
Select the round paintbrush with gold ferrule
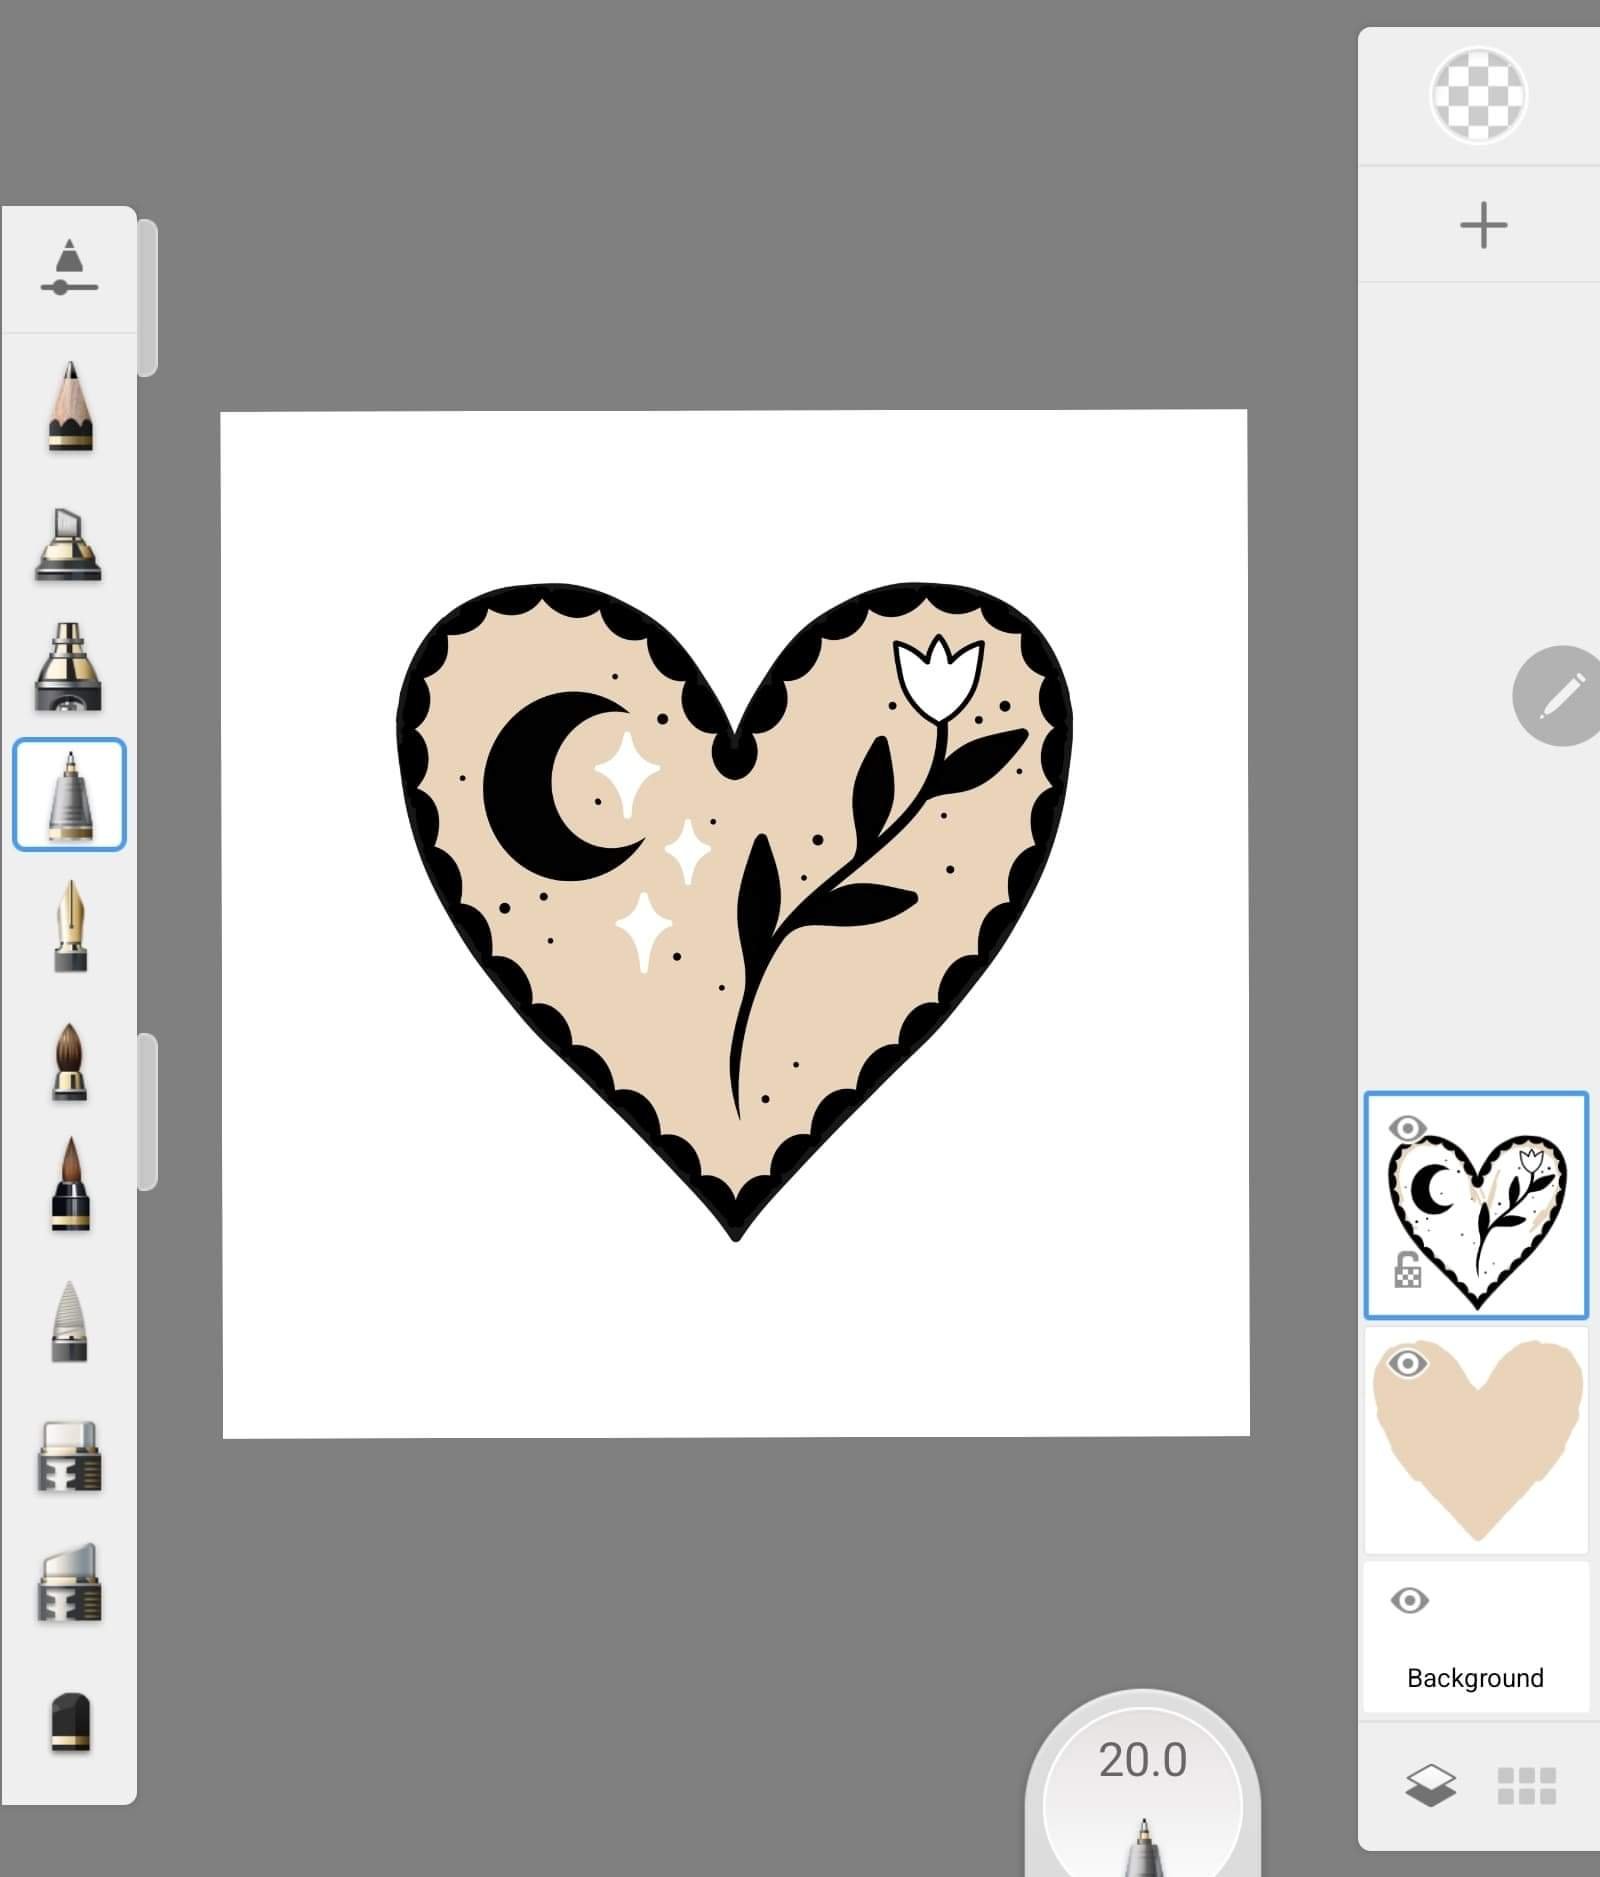click(69, 1062)
